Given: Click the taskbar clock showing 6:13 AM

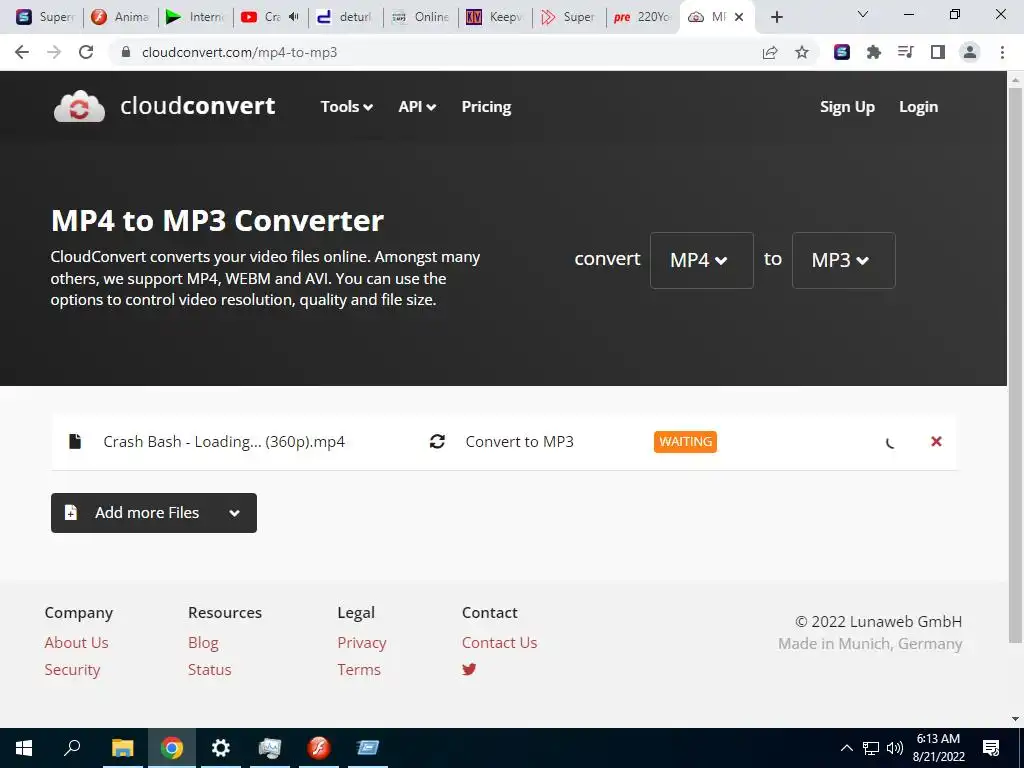Looking at the screenshot, I should click(x=938, y=748).
